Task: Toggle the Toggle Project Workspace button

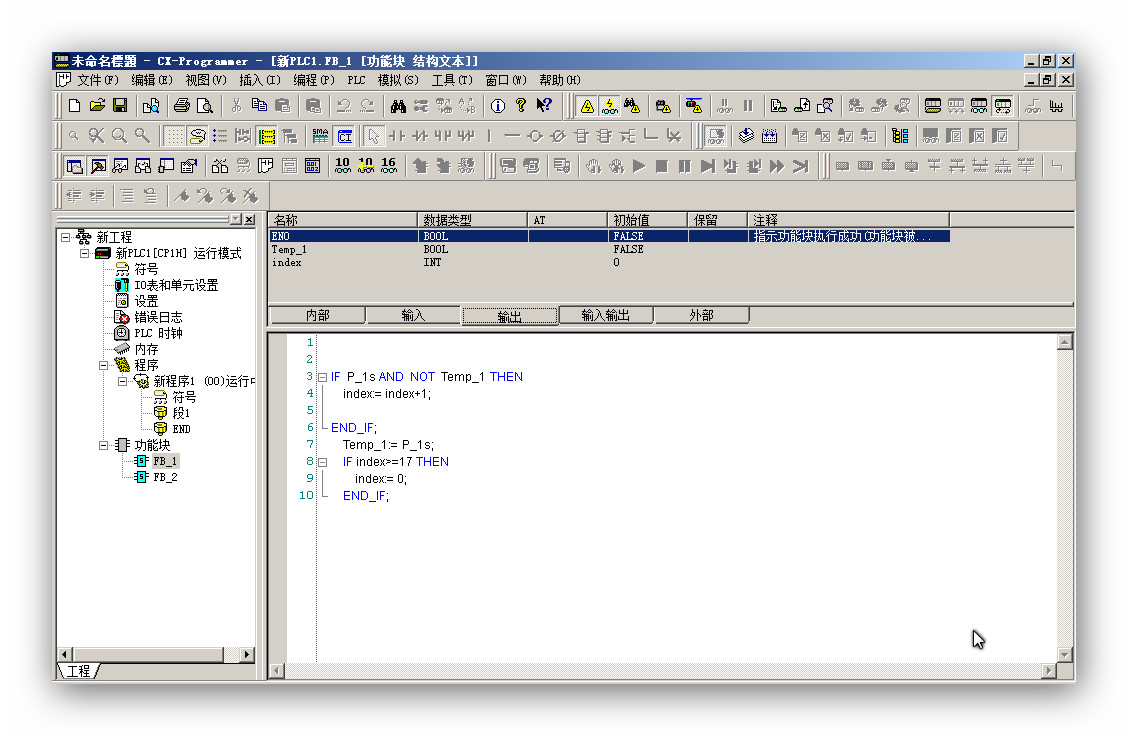Action: [x=75, y=166]
